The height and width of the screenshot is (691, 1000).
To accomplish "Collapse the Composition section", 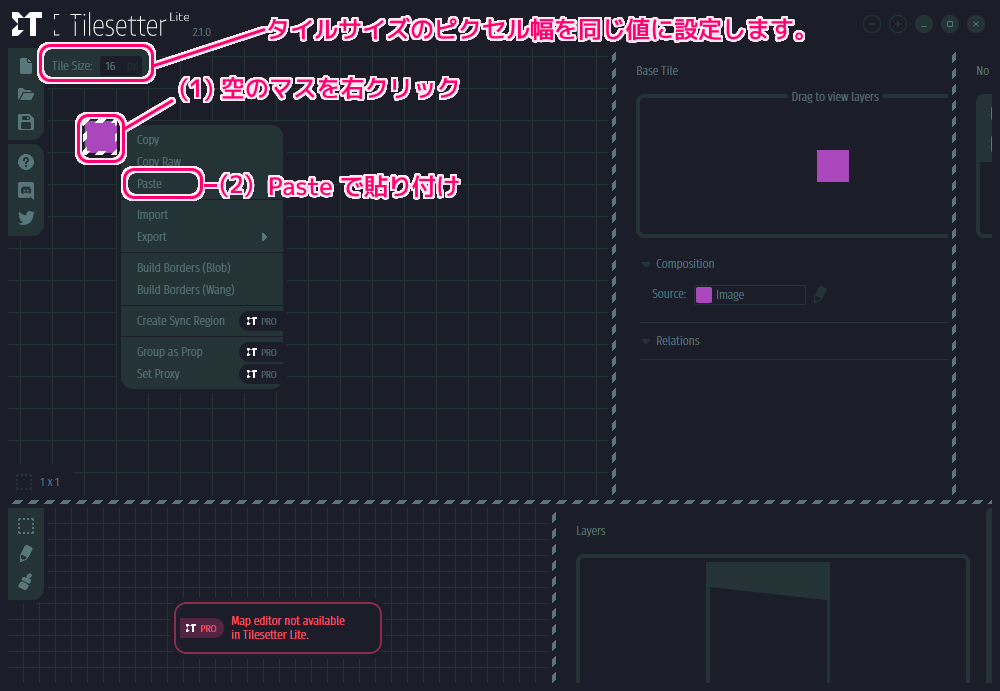I will coord(645,264).
